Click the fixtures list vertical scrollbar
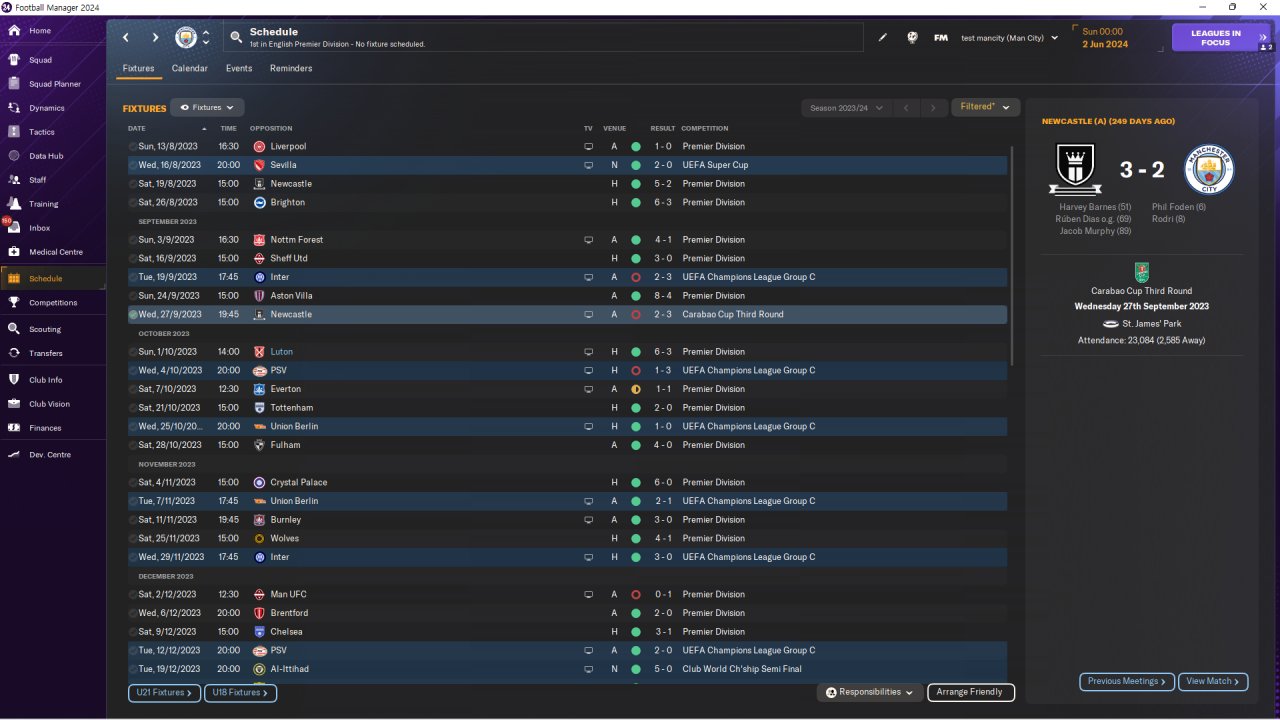 pyautogui.click(x=1013, y=255)
